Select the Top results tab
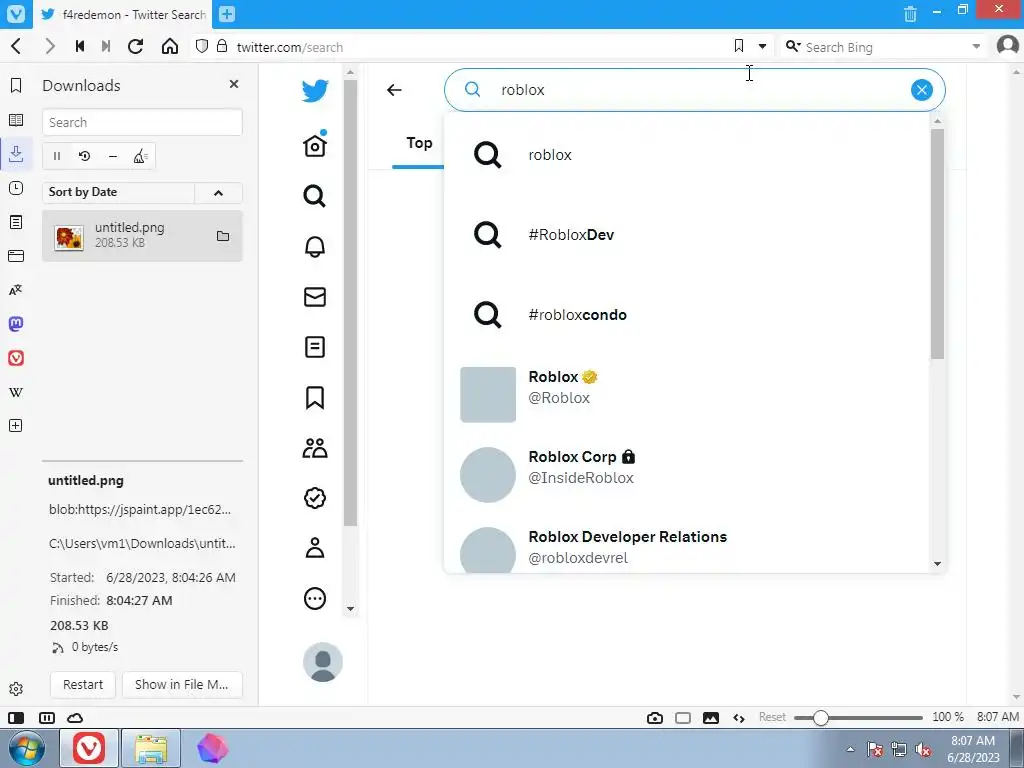This screenshot has width=1024, height=768. [419, 143]
